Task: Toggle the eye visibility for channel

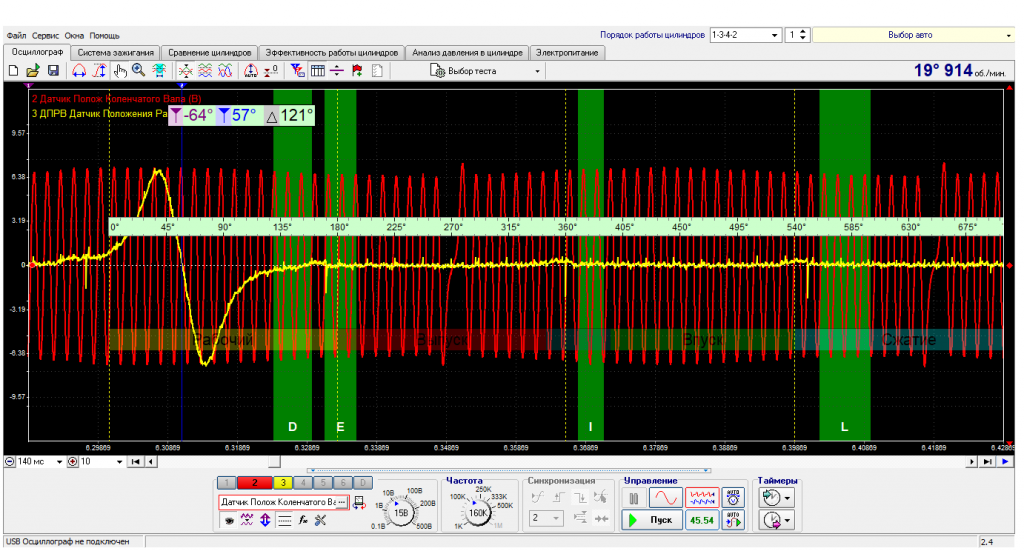Action: point(229,520)
